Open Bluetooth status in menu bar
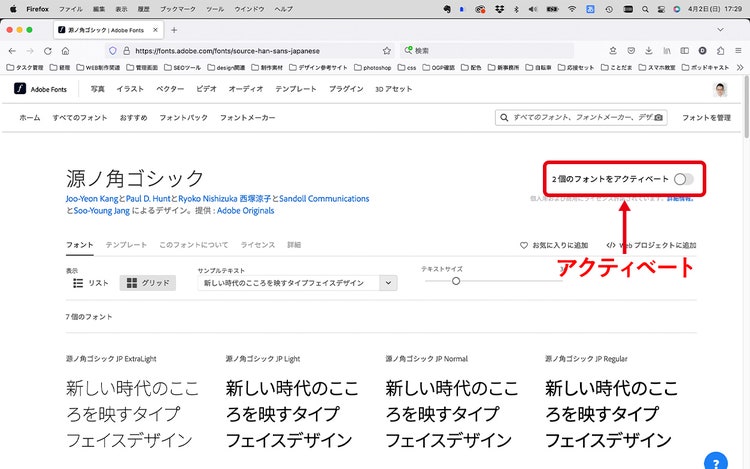 pyautogui.click(x=516, y=9)
